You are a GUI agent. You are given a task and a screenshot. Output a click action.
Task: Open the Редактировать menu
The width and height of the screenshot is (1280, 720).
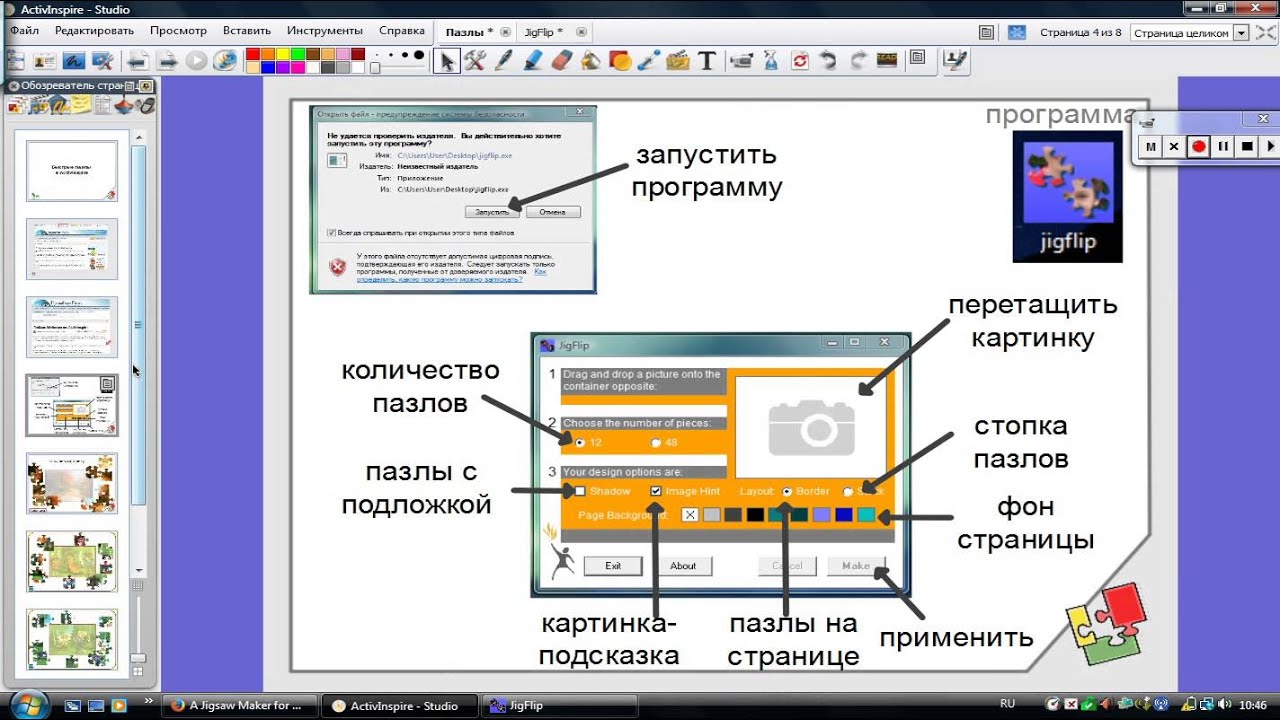[94, 31]
